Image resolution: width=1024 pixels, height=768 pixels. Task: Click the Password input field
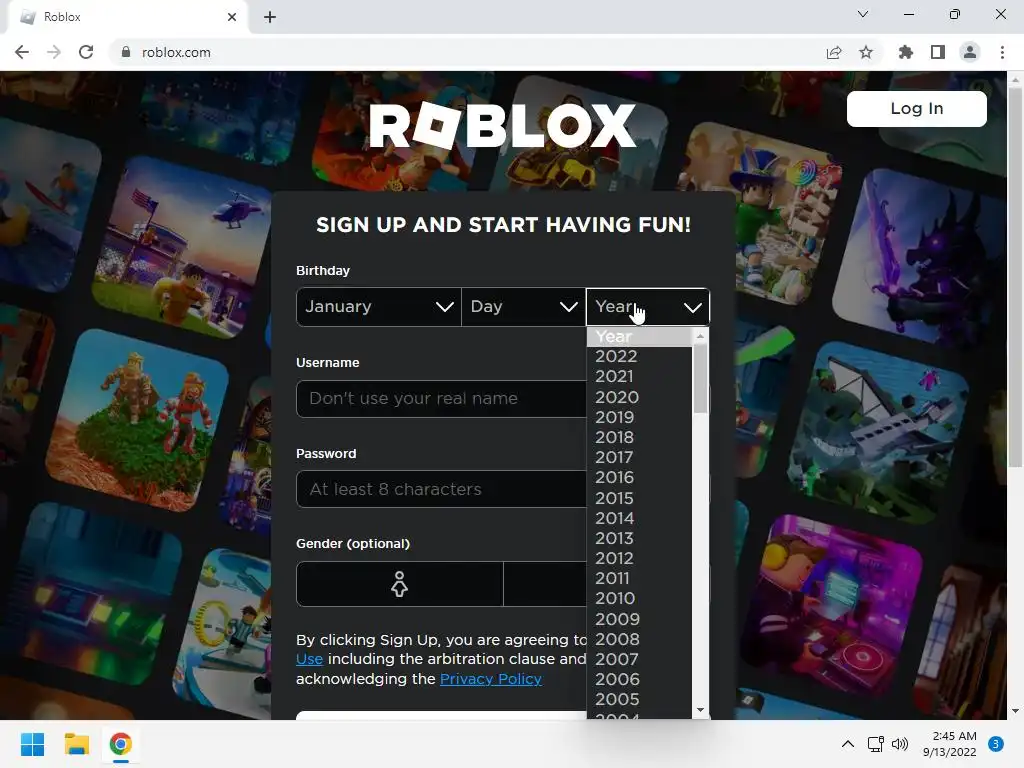pos(441,489)
